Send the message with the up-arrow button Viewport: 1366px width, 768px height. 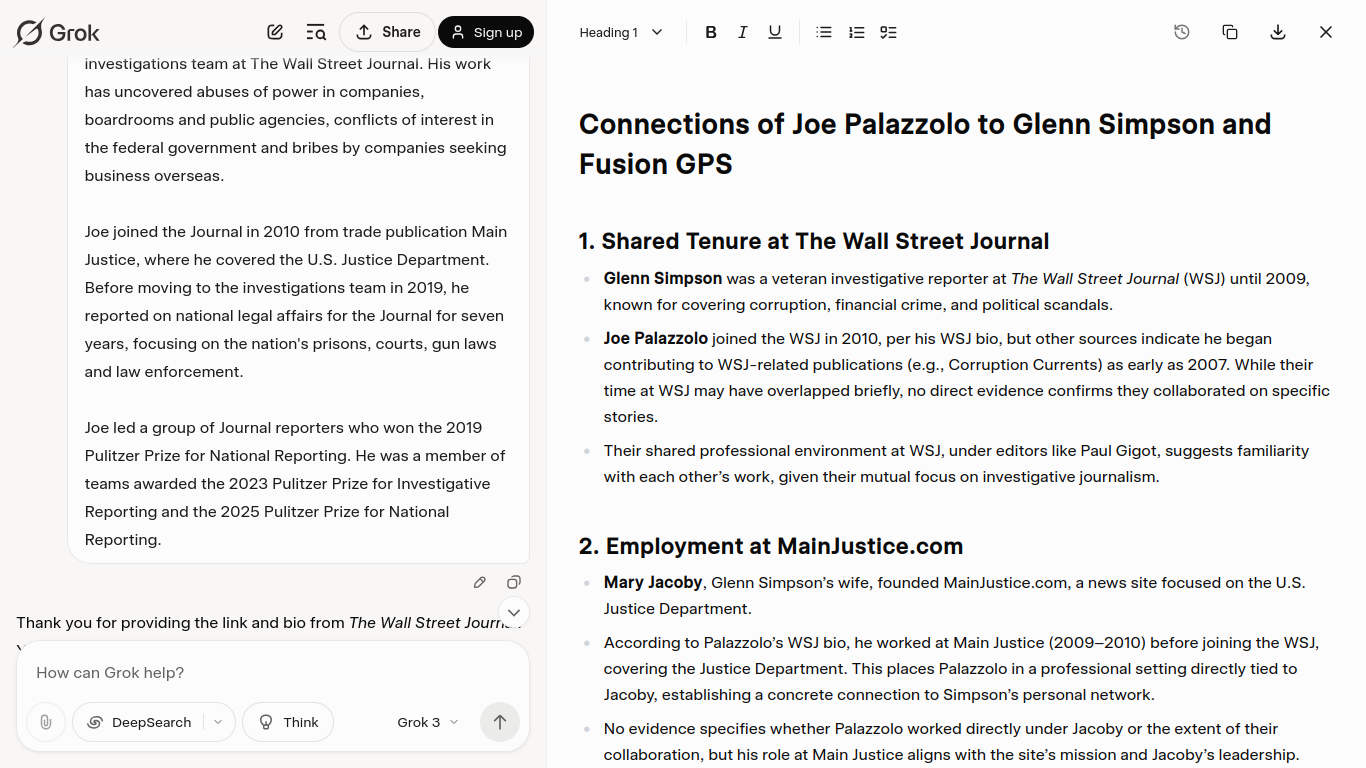tap(500, 722)
